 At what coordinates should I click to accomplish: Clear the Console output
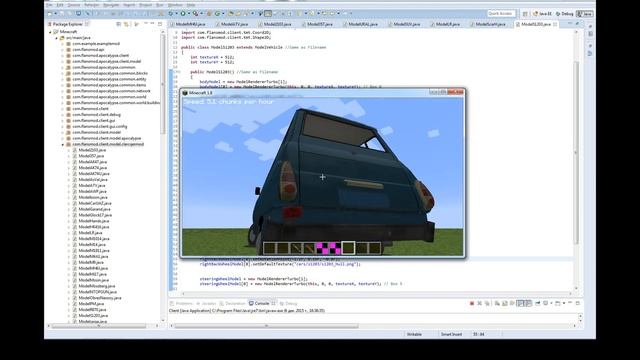click(x=497, y=303)
